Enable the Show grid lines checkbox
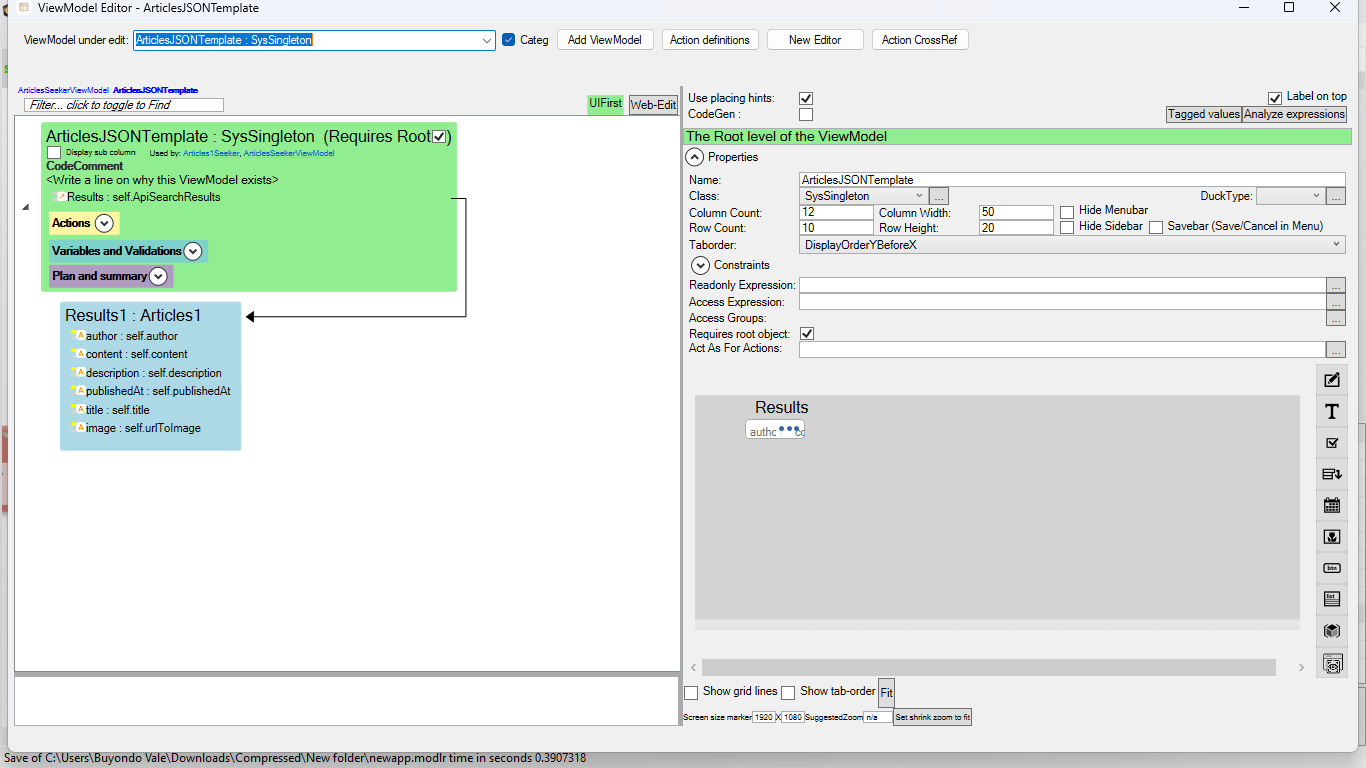The width and height of the screenshot is (1366, 768). click(x=691, y=692)
